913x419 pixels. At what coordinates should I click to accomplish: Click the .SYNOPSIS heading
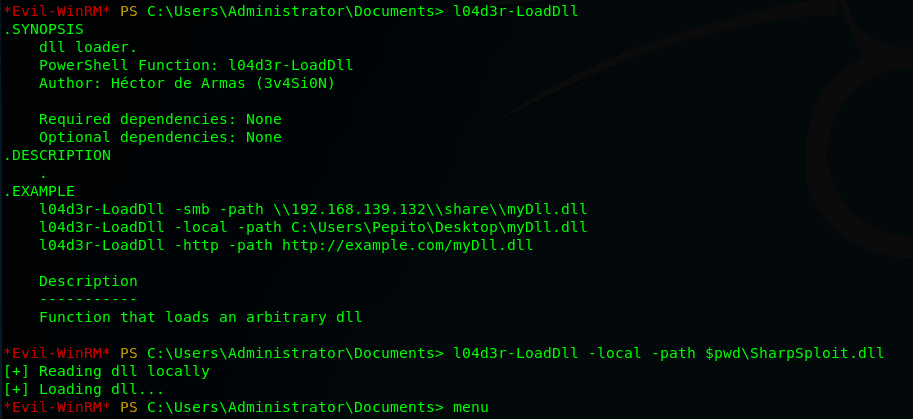[x=44, y=29]
